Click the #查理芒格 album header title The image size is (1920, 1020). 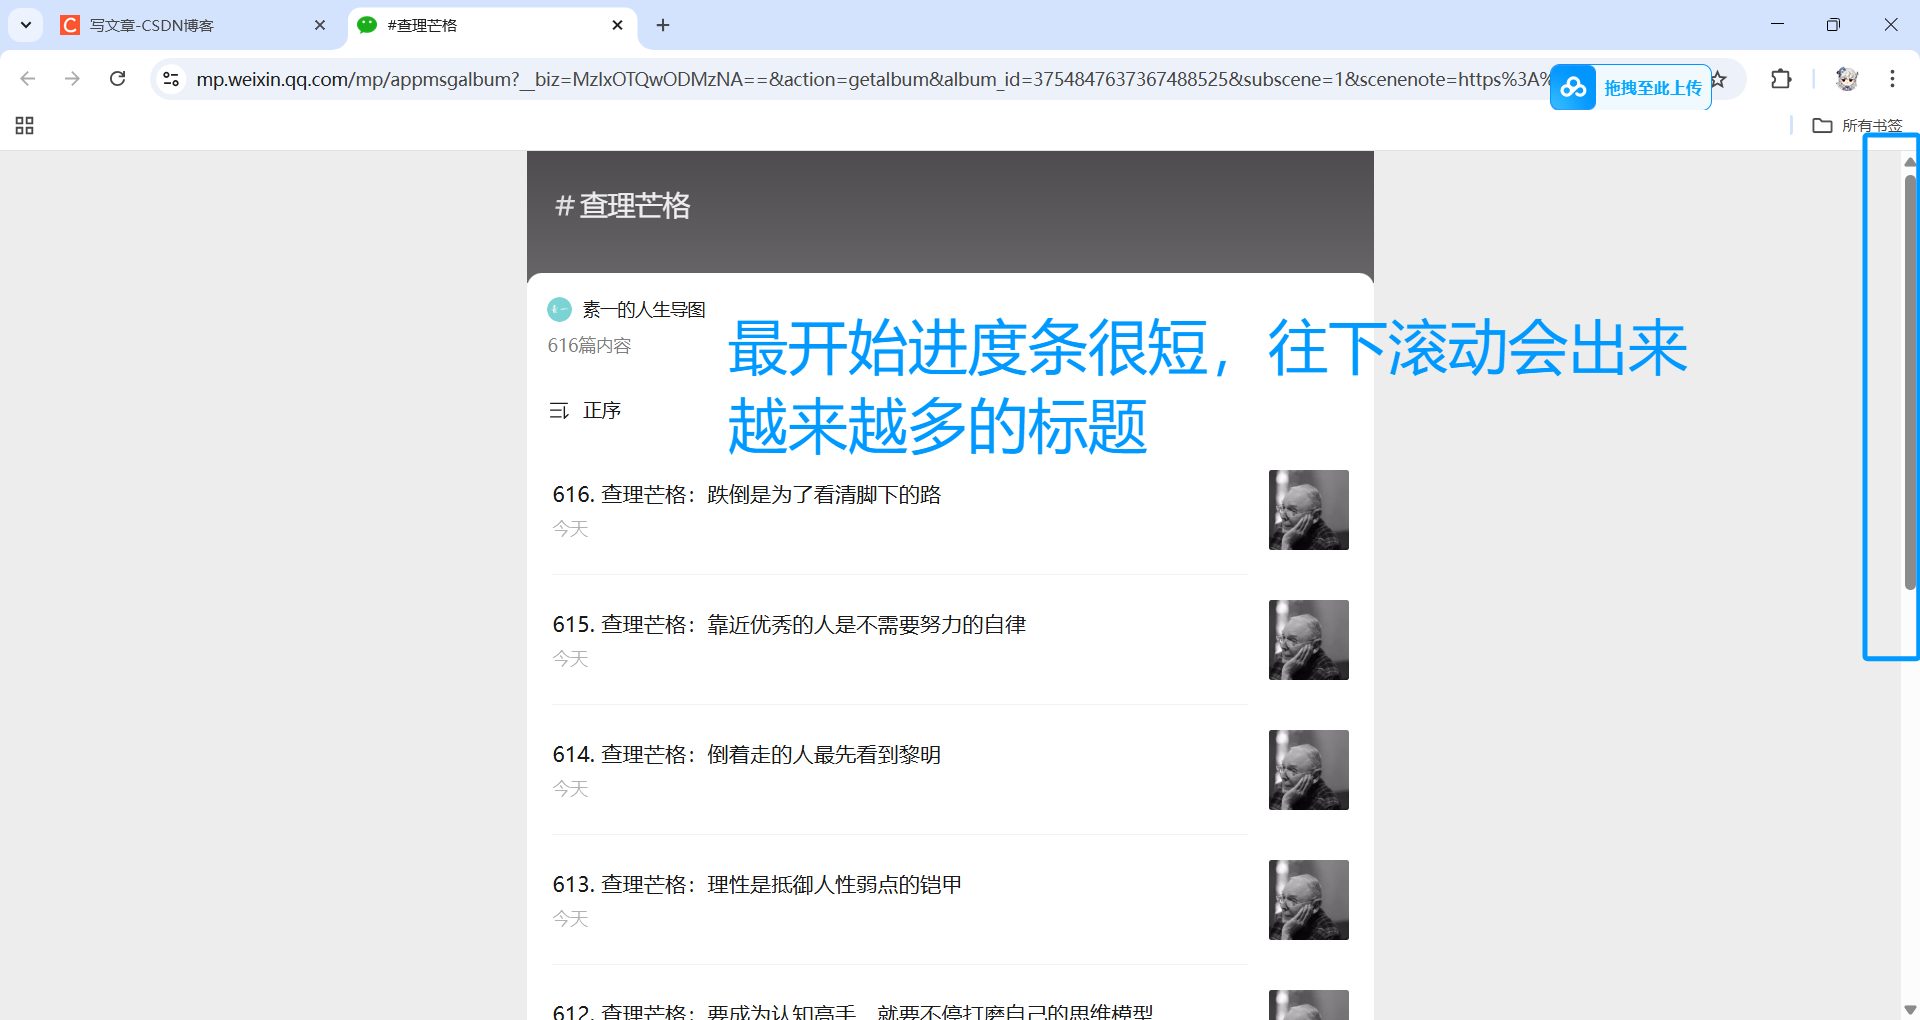(x=623, y=206)
